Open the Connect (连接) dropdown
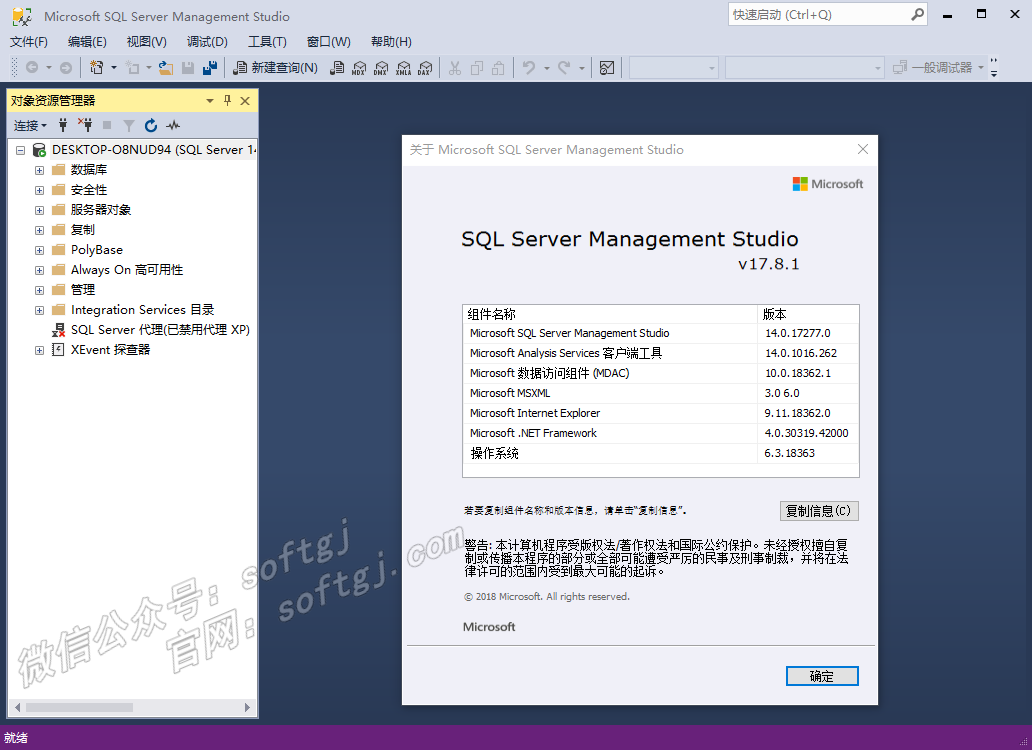This screenshot has width=1032, height=750. pos(30,125)
